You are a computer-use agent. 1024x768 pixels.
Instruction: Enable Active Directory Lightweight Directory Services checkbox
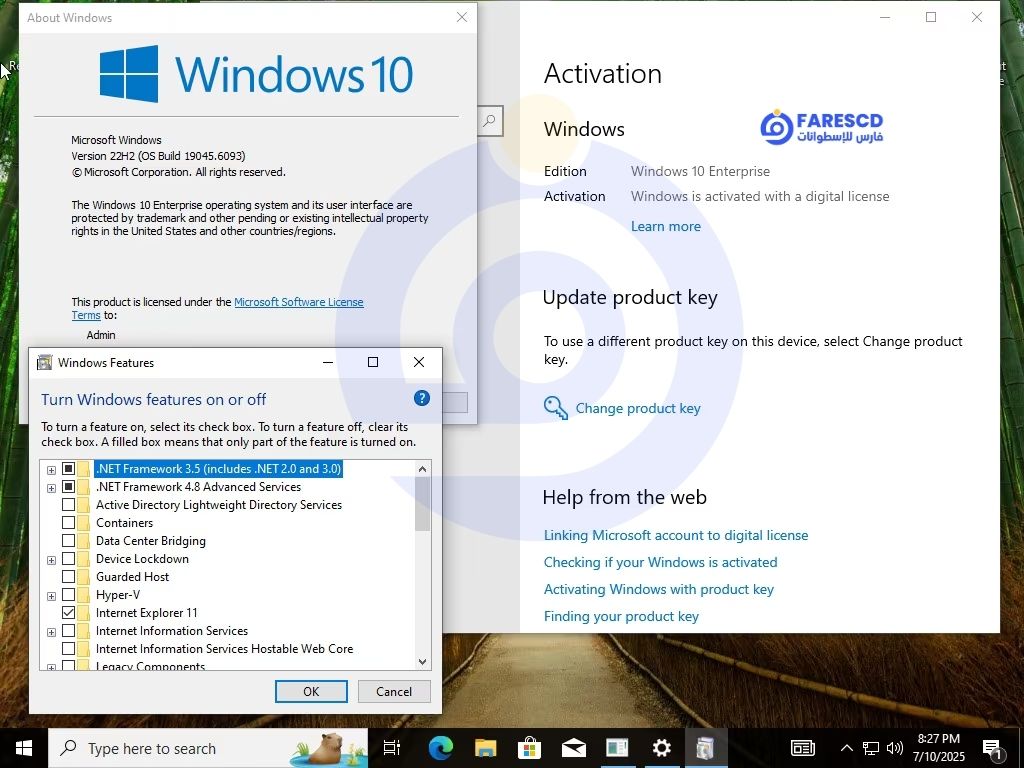(69, 505)
